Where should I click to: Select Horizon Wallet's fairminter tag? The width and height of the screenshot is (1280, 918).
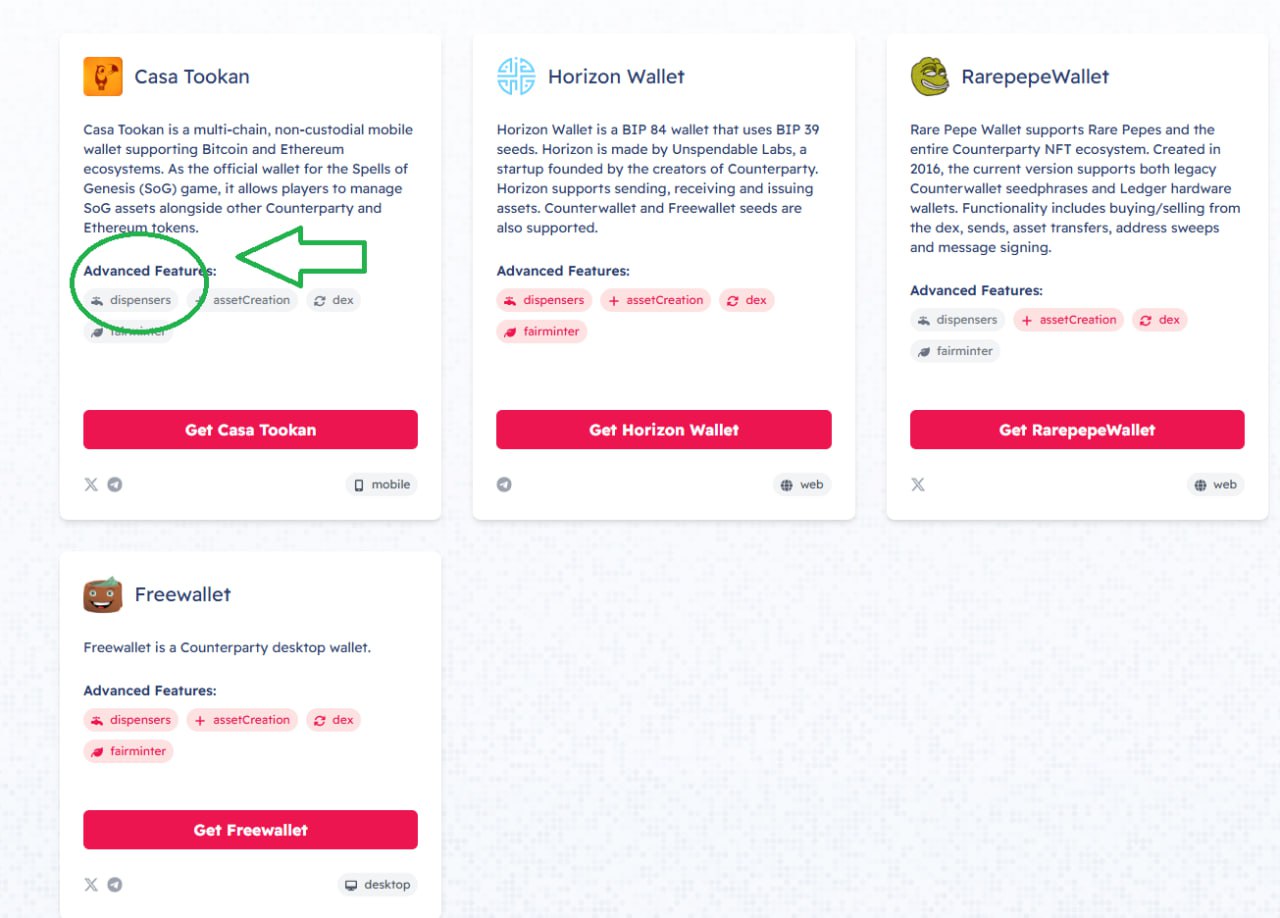point(541,331)
